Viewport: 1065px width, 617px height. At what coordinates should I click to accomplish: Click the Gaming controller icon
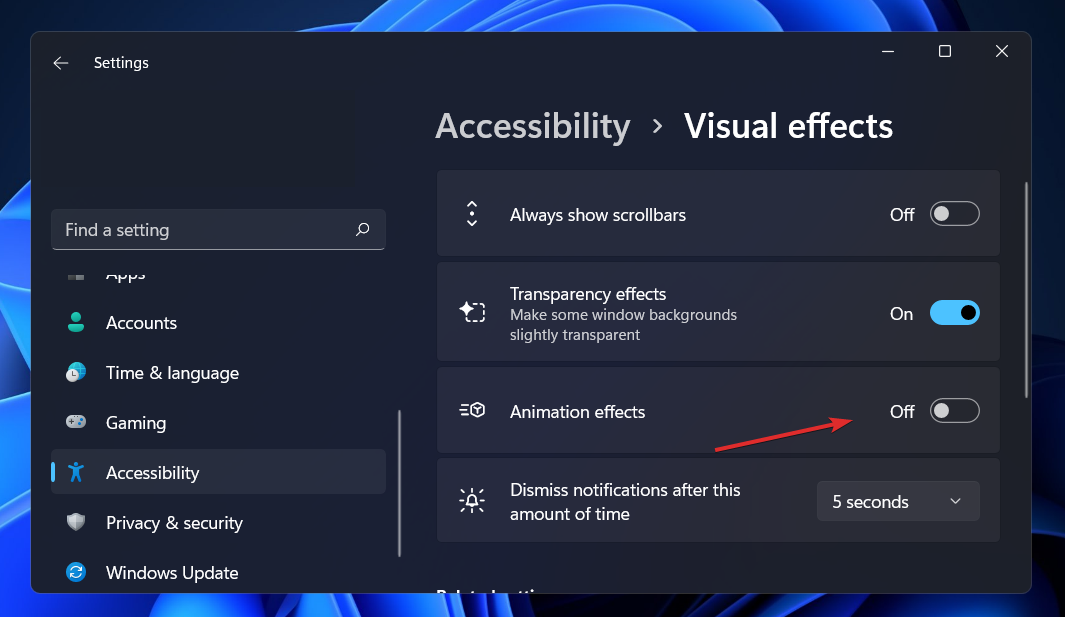76,422
